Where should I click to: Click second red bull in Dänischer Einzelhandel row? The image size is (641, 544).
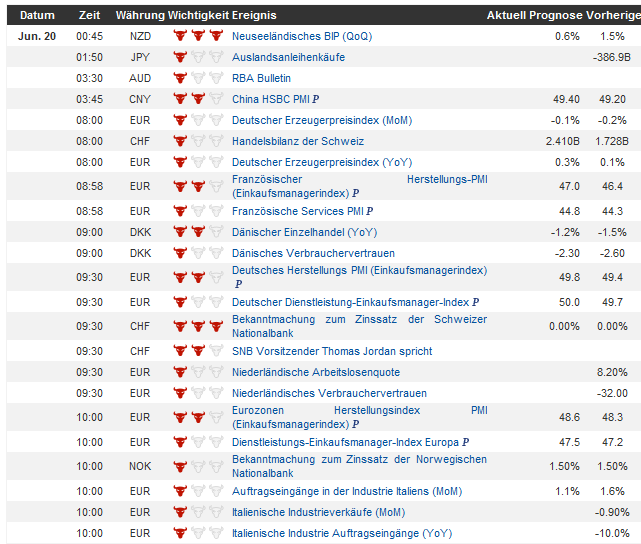[x=198, y=232]
